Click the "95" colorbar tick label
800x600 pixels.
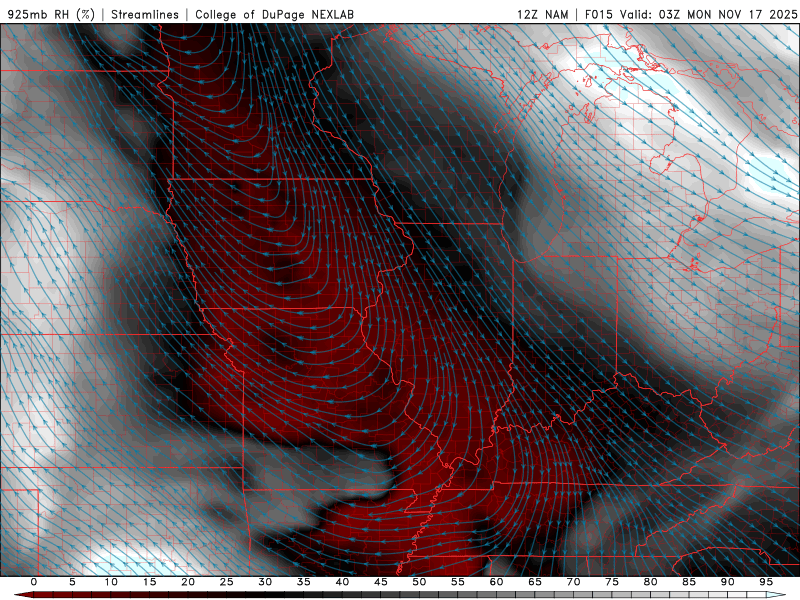pos(766,582)
